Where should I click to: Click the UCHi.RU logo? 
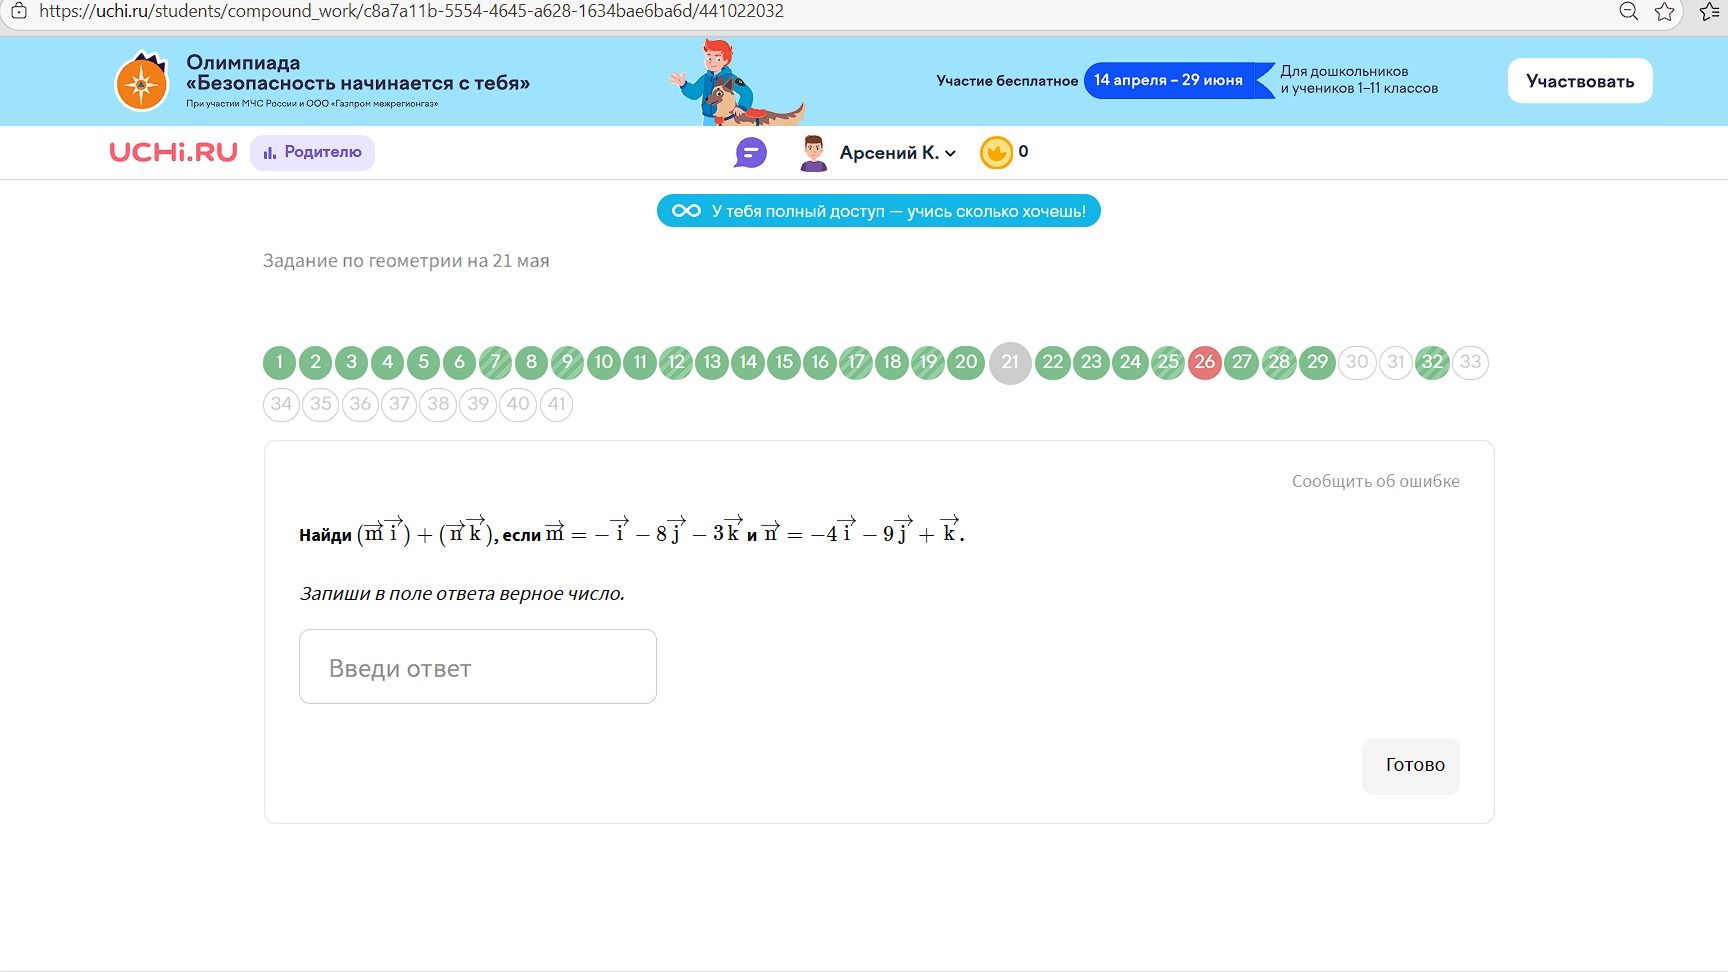(173, 152)
